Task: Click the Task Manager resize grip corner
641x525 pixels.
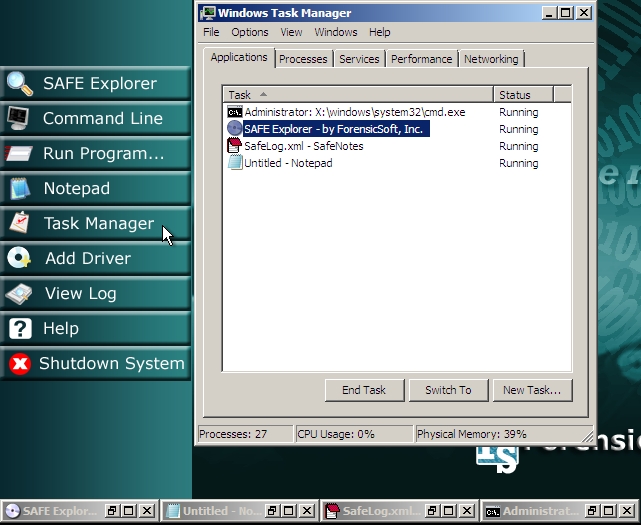Action: tap(588, 437)
